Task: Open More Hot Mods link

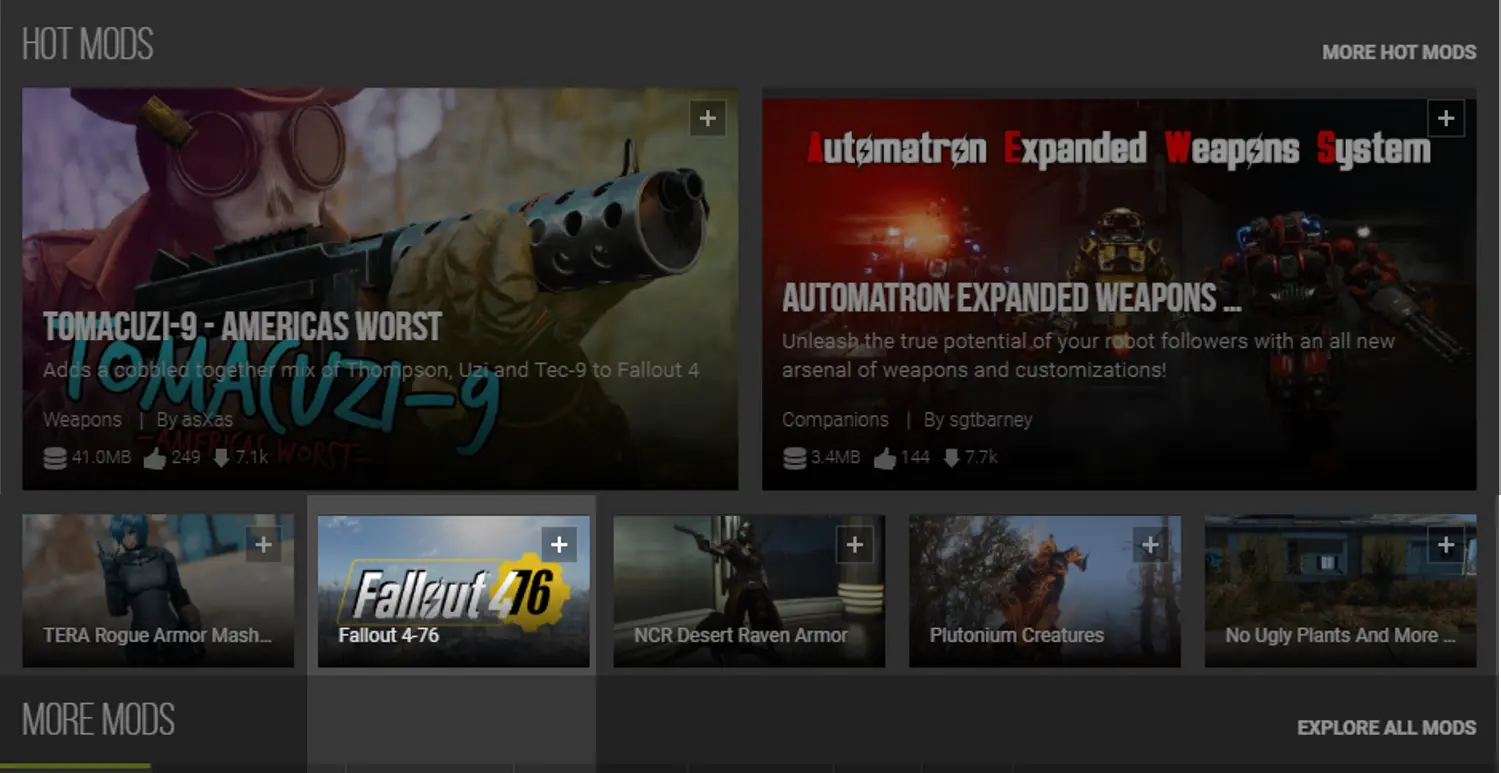Action: 1399,52
